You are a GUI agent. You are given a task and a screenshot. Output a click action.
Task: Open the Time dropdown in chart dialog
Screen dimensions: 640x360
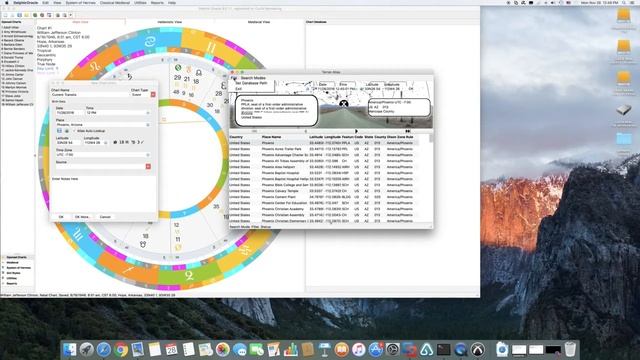pos(148,113)
